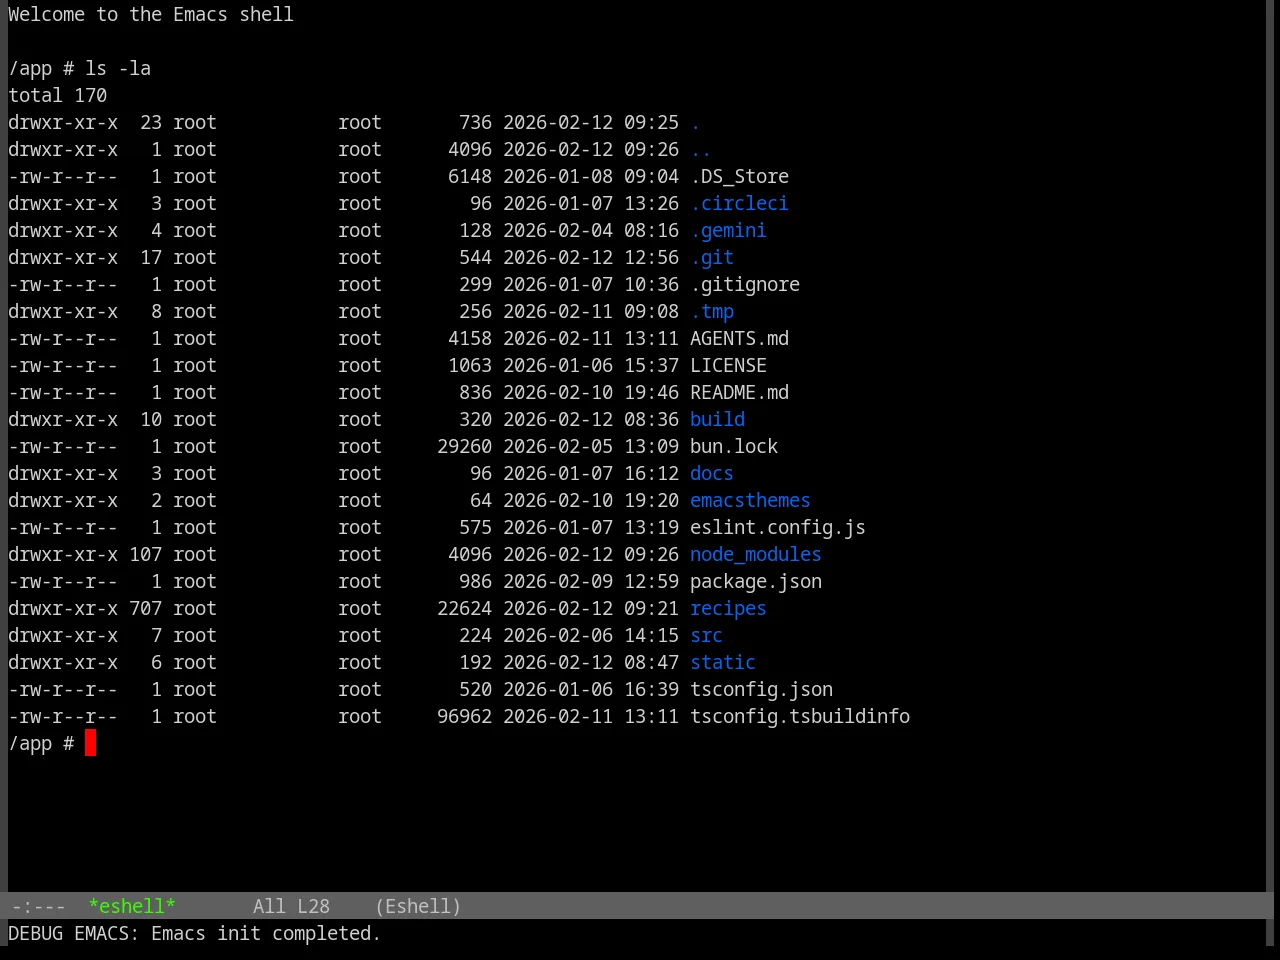Open the build directory entry
This screenshot has width=1280, height=960.
(717, 419)
